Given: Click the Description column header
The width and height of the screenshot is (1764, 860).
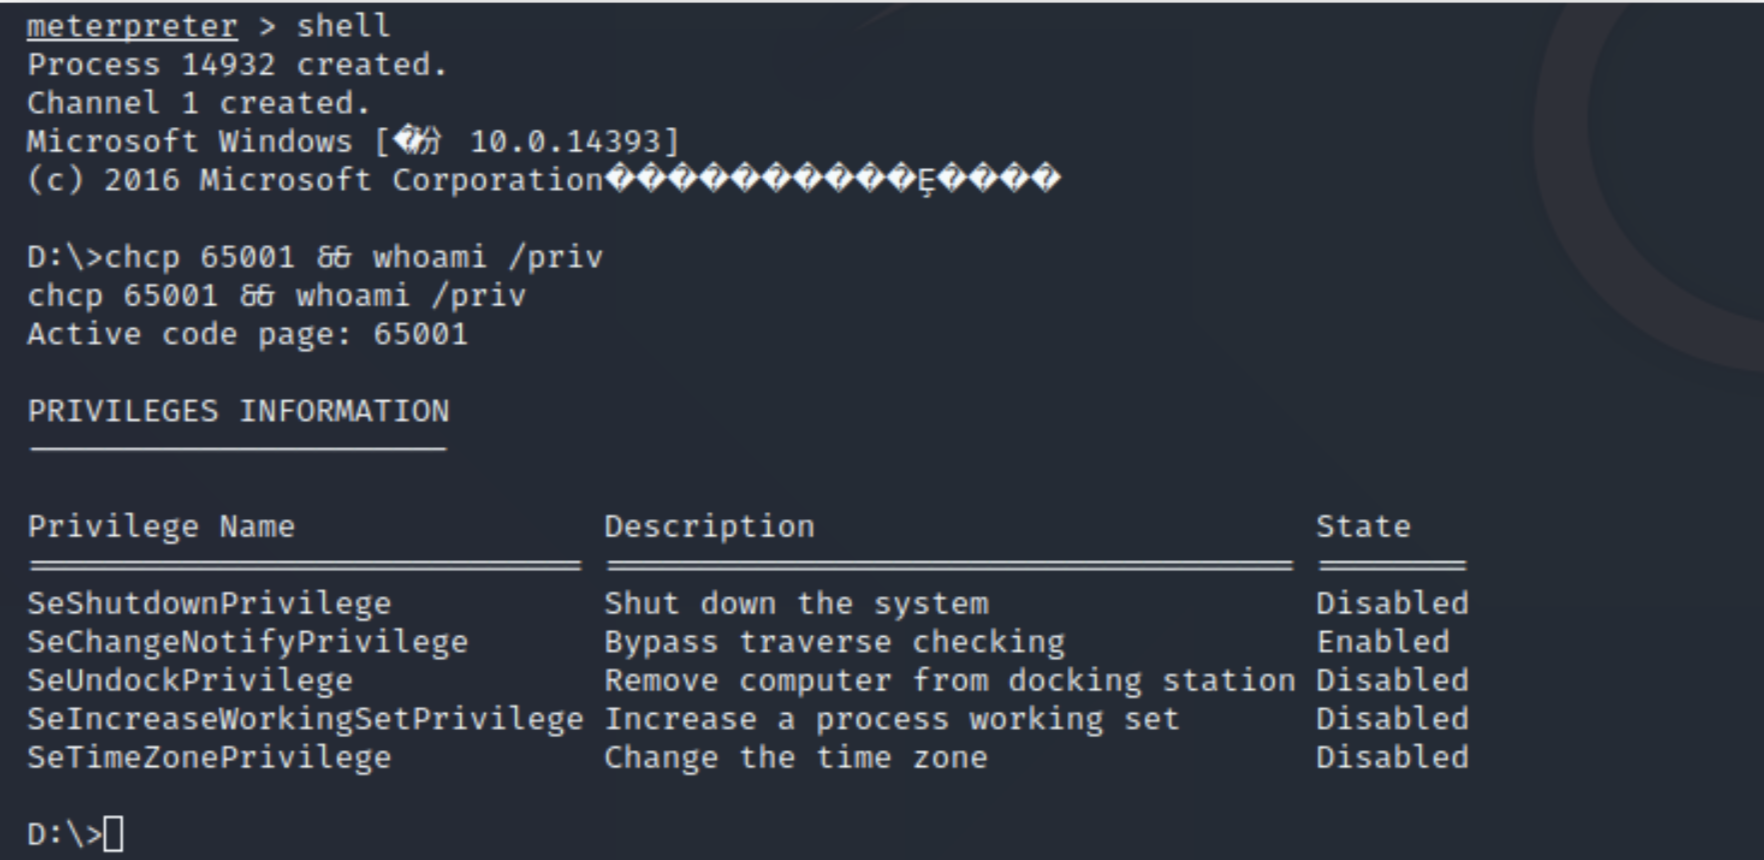Looking at the screenshot, I should (709, 527).
